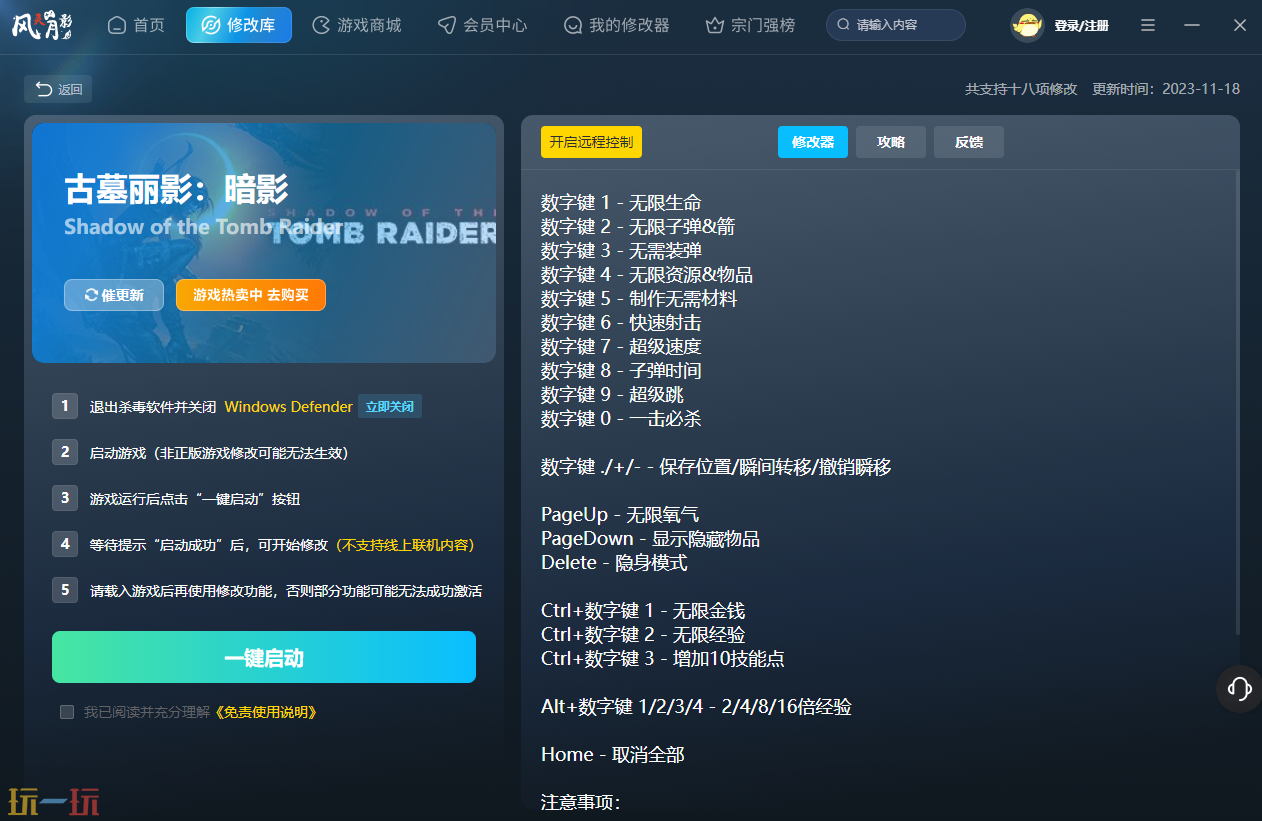Go to 会员中心 member center
1262x821 pixels.
(x=482, y=25)
